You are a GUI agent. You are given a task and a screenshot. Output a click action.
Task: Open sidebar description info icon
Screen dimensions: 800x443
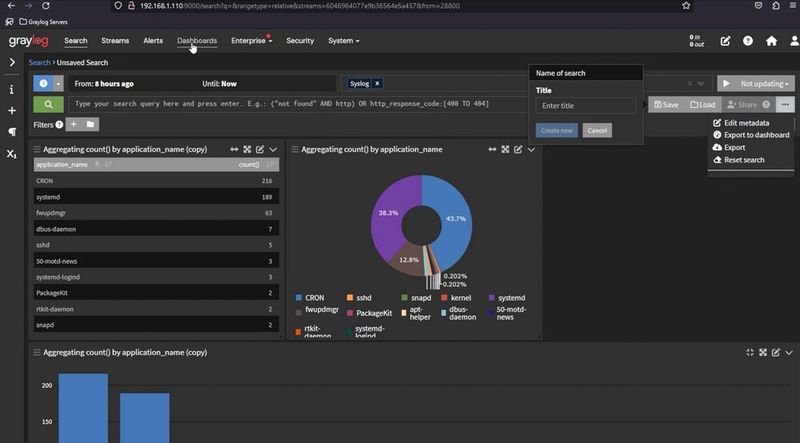coord(12,90)
